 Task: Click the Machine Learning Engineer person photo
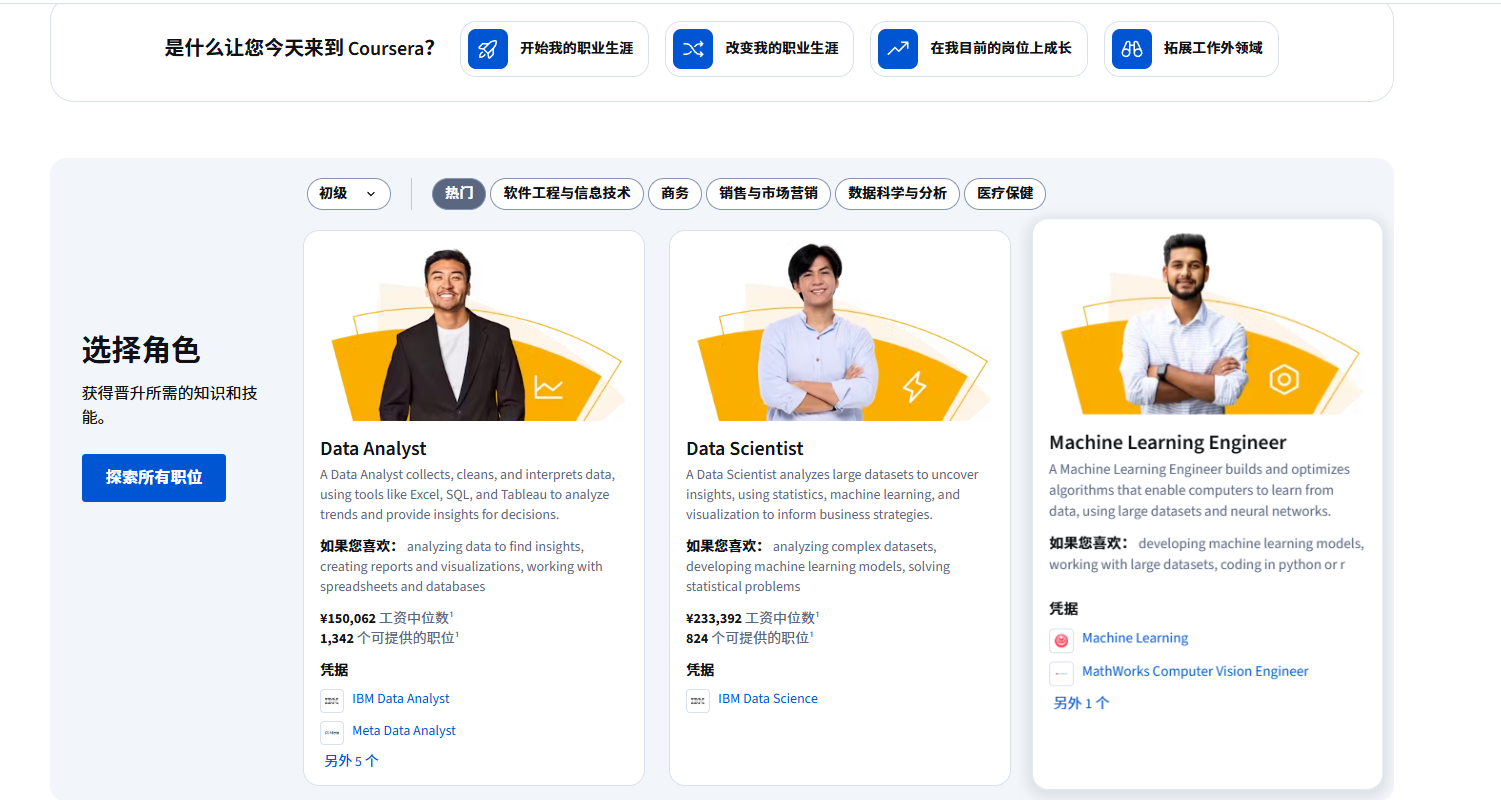click(1184, 324)
